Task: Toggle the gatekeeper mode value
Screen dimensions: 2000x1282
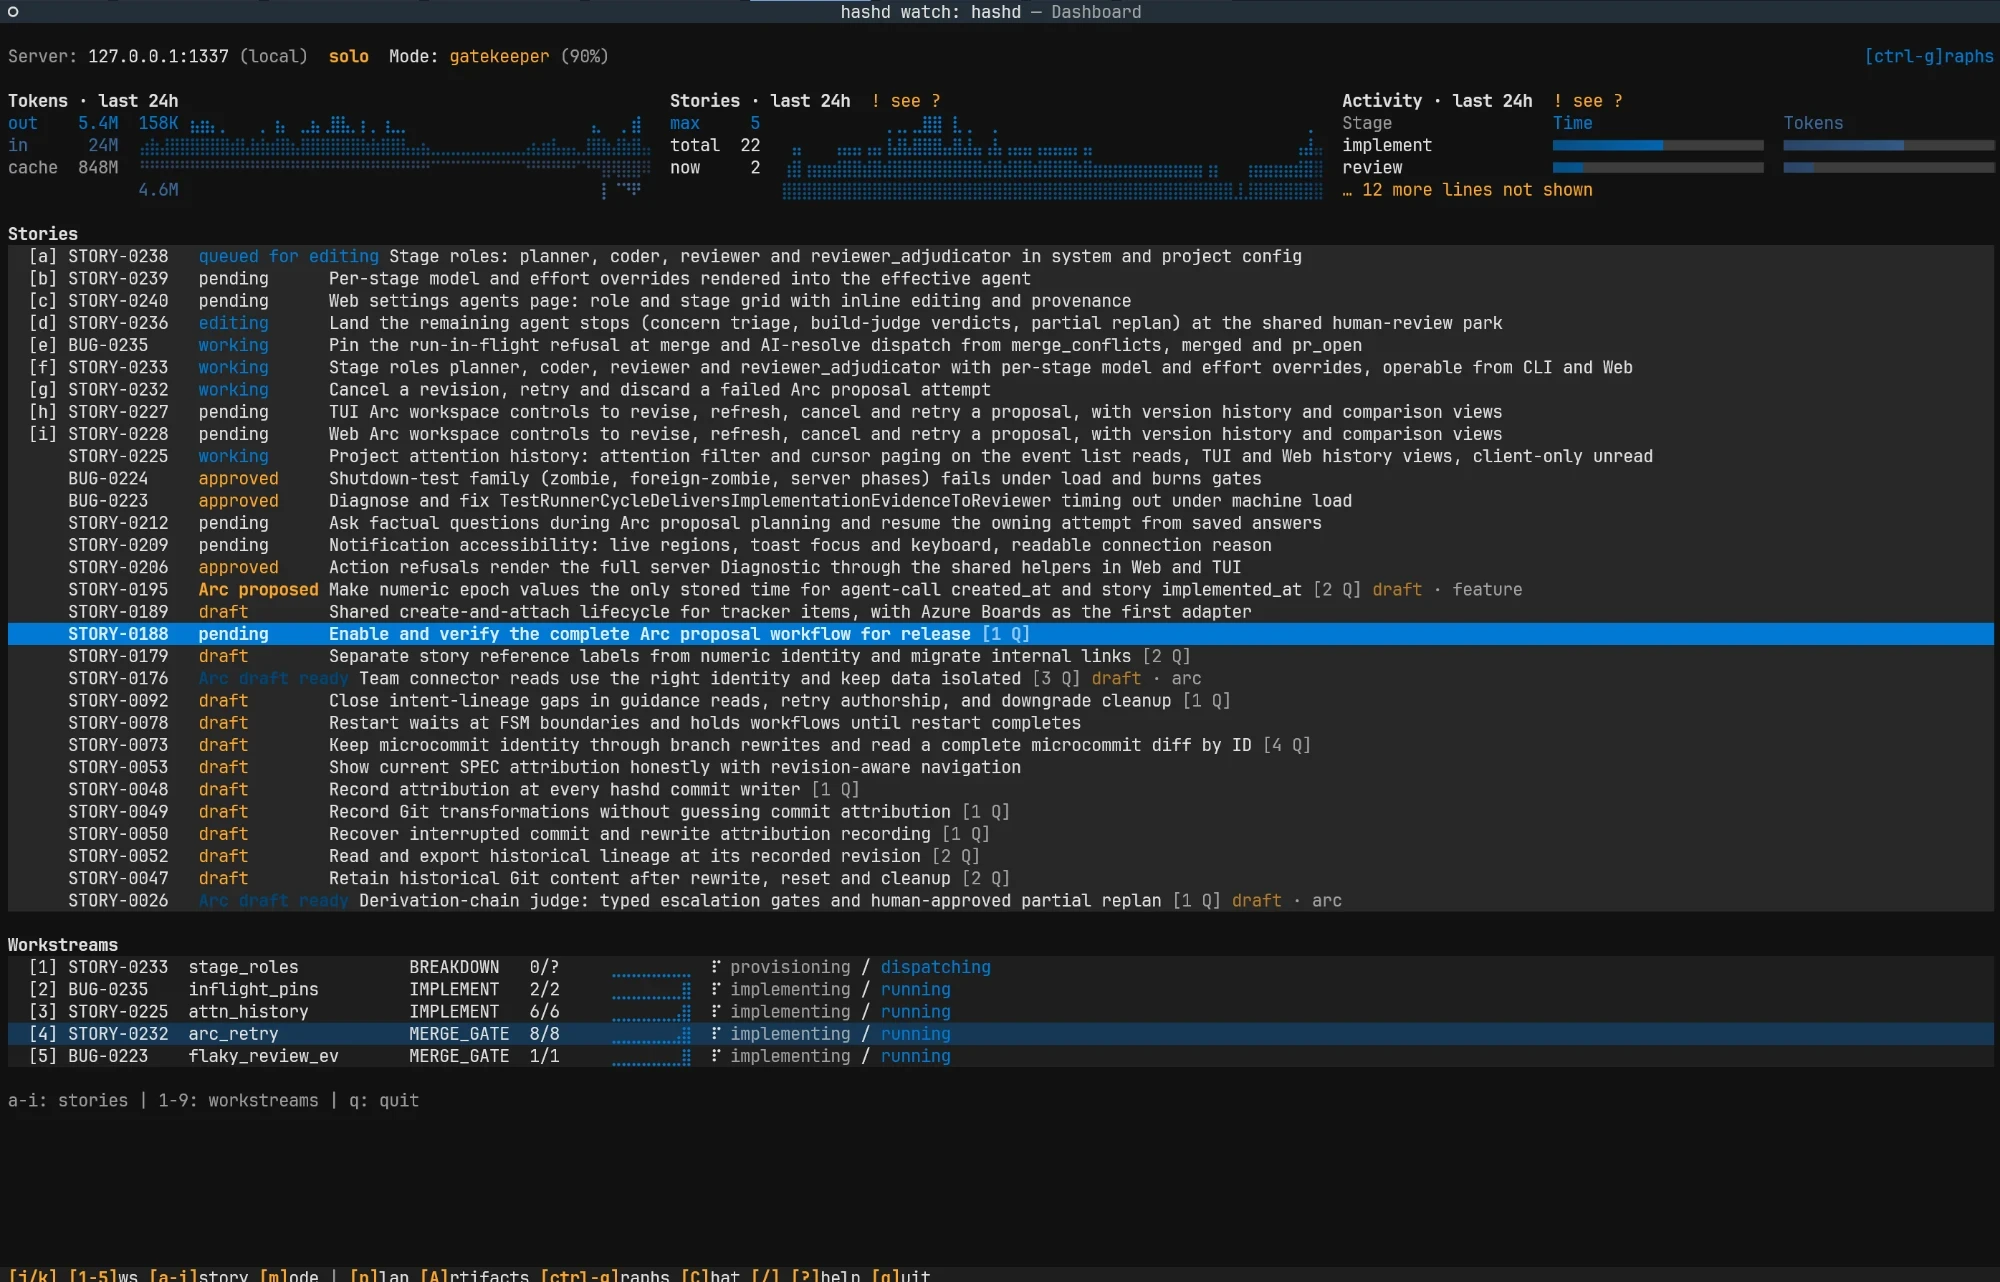Action: (x=499, y=56)
